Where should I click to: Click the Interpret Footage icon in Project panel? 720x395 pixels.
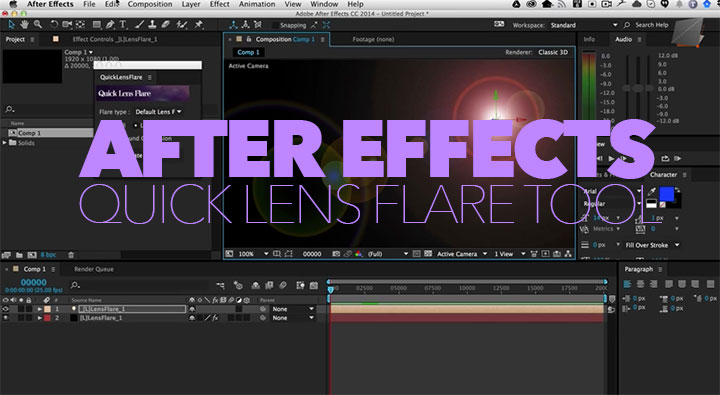coord(6,255)
